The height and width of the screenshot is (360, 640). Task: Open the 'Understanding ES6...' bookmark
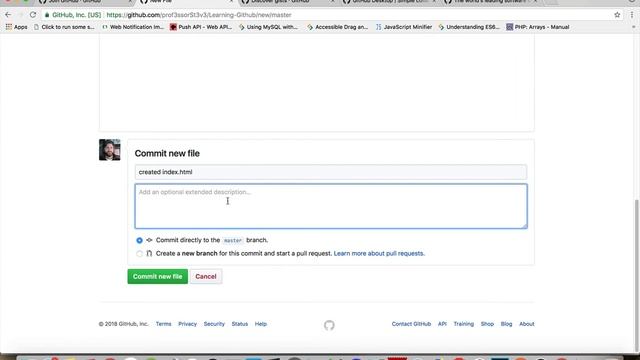469,27
